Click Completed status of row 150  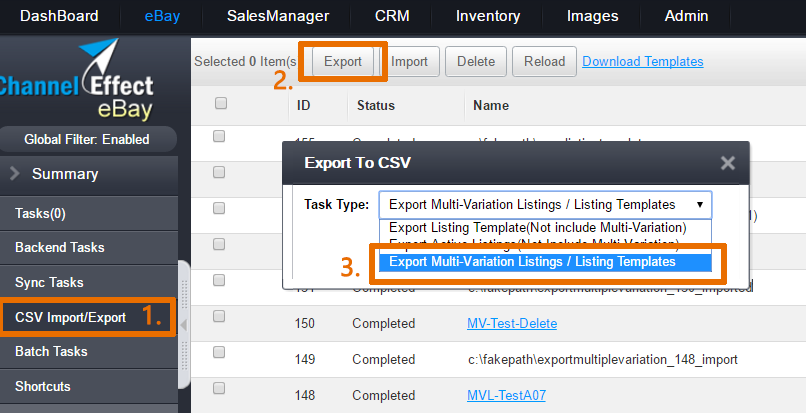pyautogui.click(x=383, y=324)
